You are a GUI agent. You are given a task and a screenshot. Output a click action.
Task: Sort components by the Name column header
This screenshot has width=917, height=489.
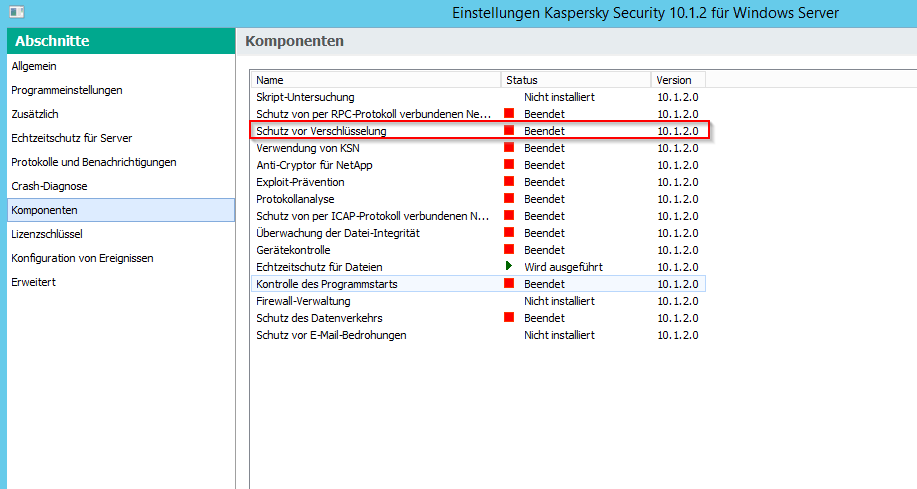376,80
